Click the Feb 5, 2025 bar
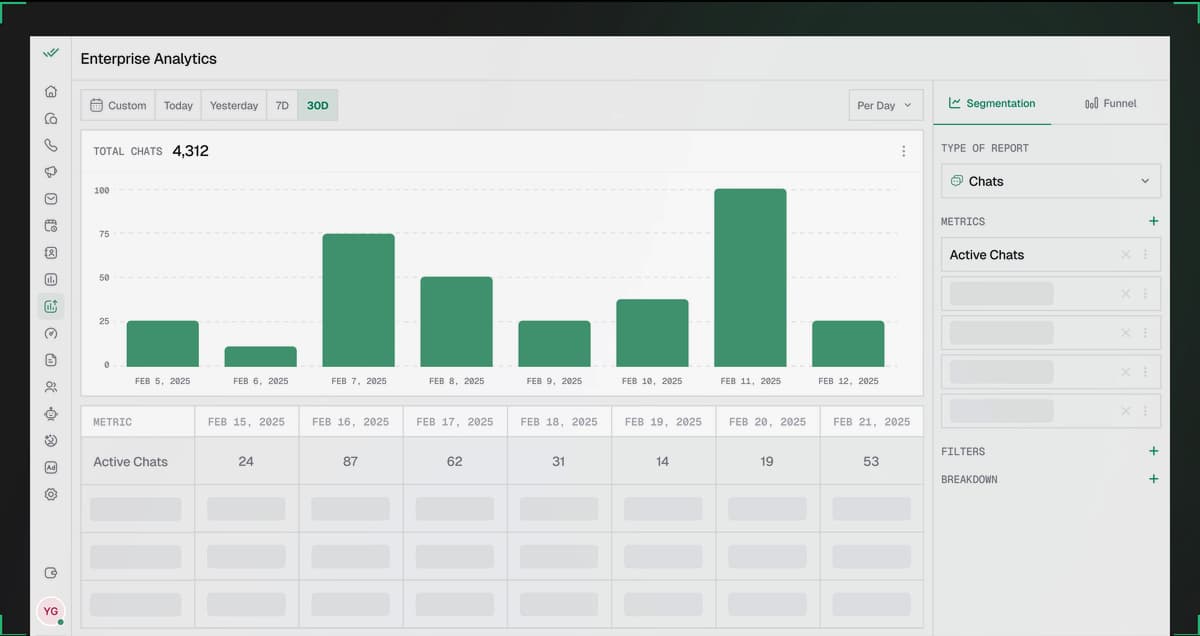 (163, 343)
